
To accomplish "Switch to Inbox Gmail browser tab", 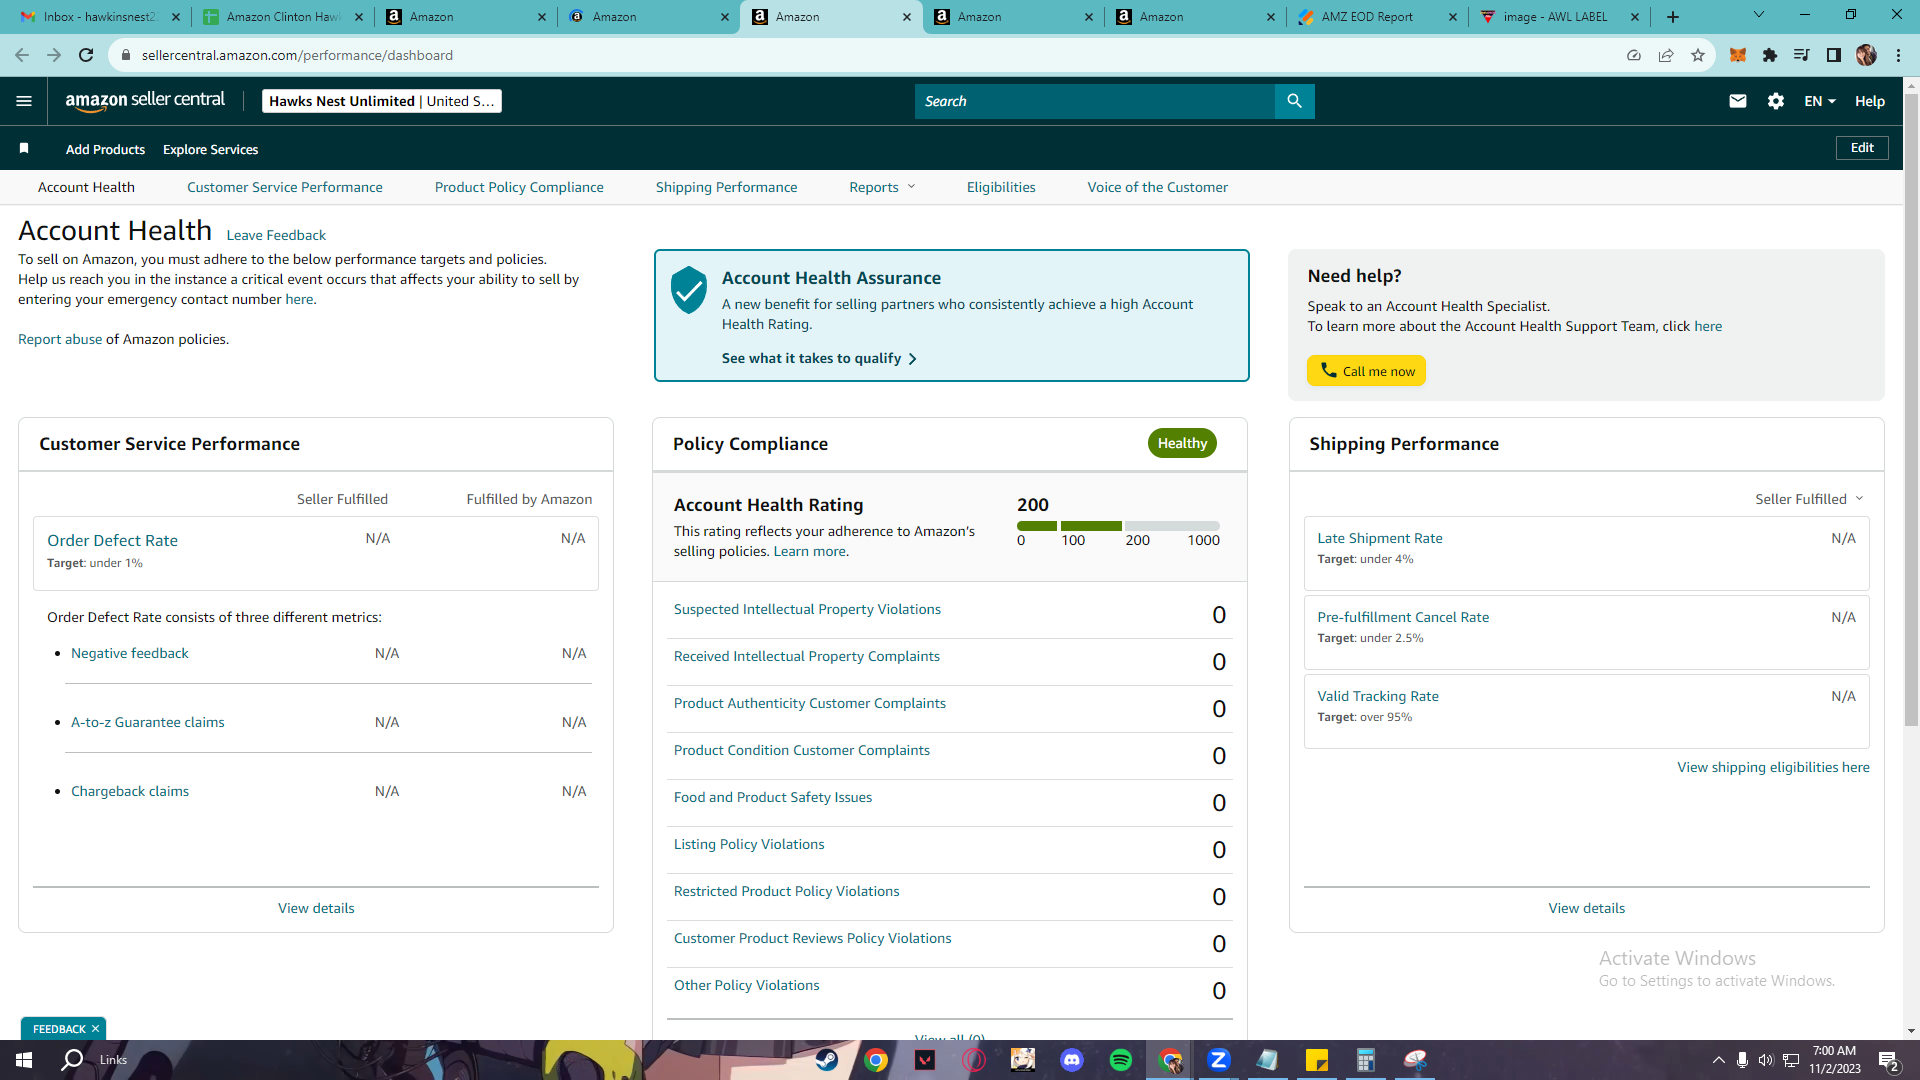I will click(100, 17).
